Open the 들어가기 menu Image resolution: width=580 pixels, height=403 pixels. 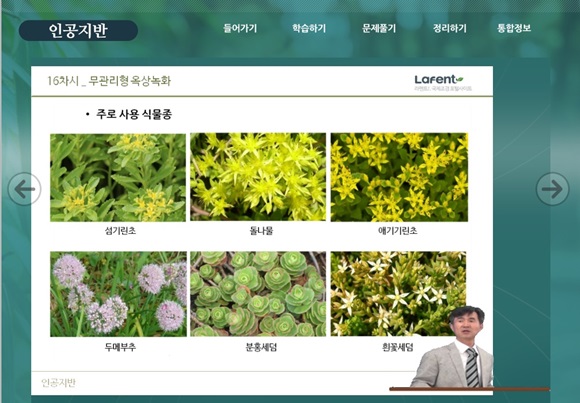[240, 28]
